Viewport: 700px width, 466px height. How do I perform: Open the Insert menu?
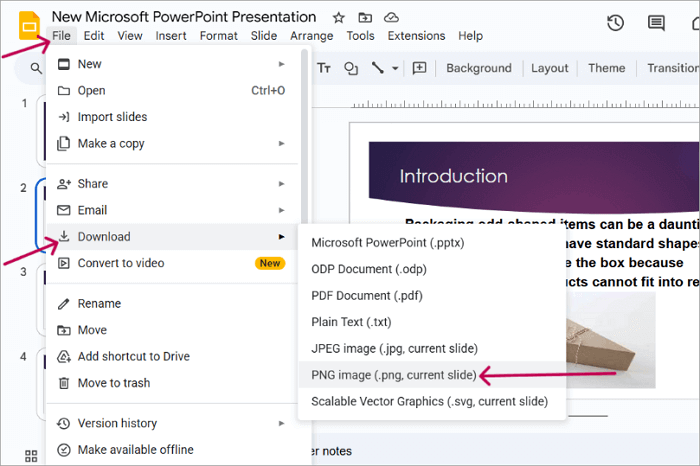tap(171, 36)
